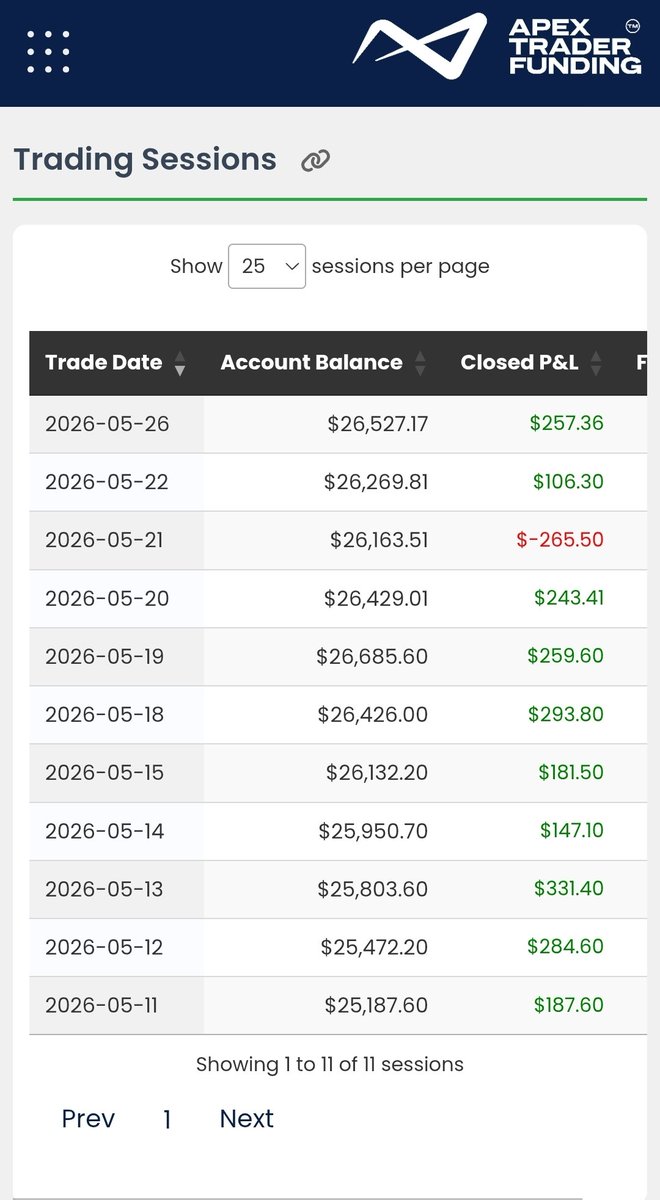660x1200 pixels.
Task: Click the $26,685.60 account balance cell
Action: click(x=372, y=656)
